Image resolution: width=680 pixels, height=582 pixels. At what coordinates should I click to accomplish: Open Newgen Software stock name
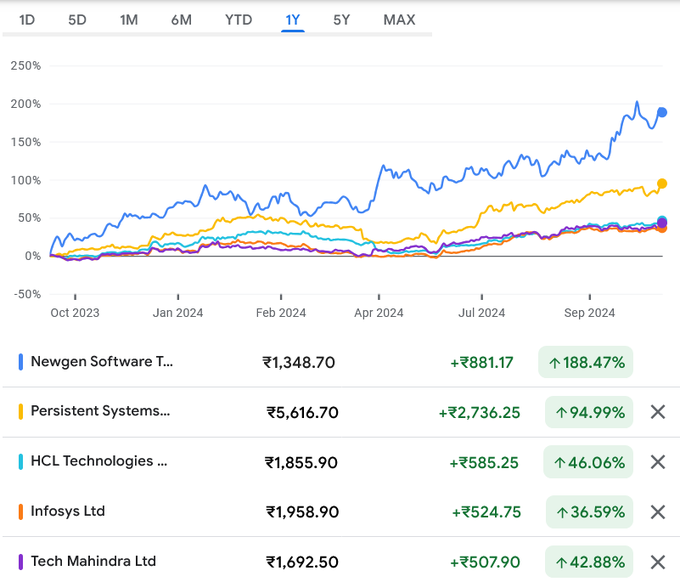click(x=102, y=362)
